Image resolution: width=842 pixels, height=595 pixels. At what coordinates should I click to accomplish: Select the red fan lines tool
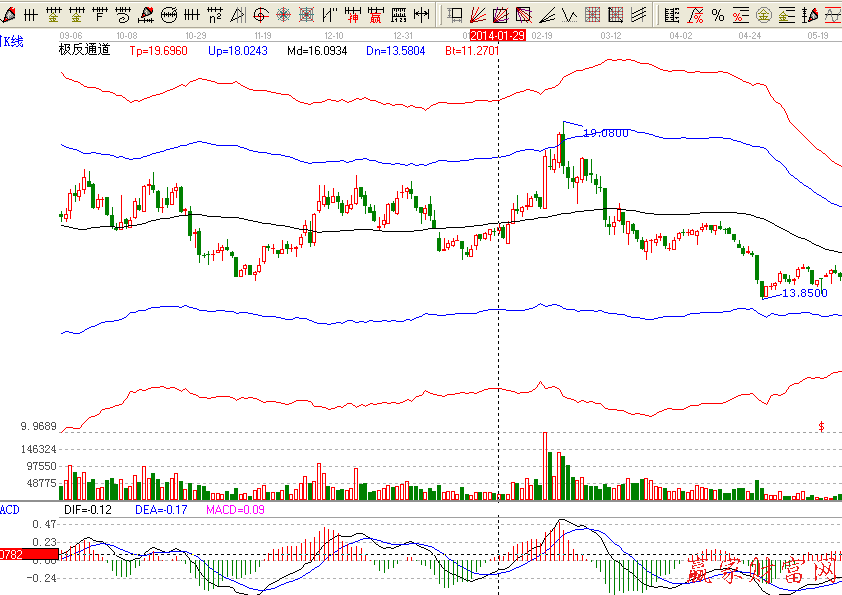479,15
